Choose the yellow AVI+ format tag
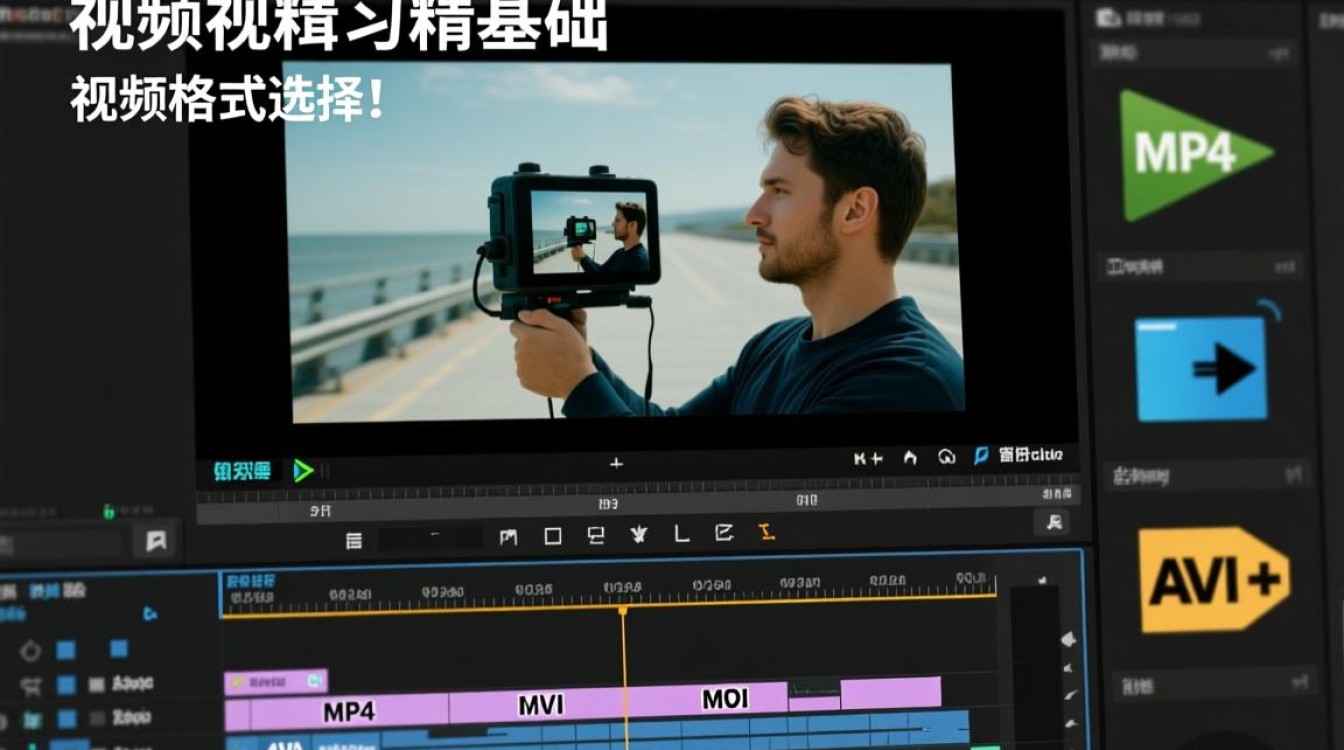Viewport: 1344px width, 750px height. pos(1214,580)
